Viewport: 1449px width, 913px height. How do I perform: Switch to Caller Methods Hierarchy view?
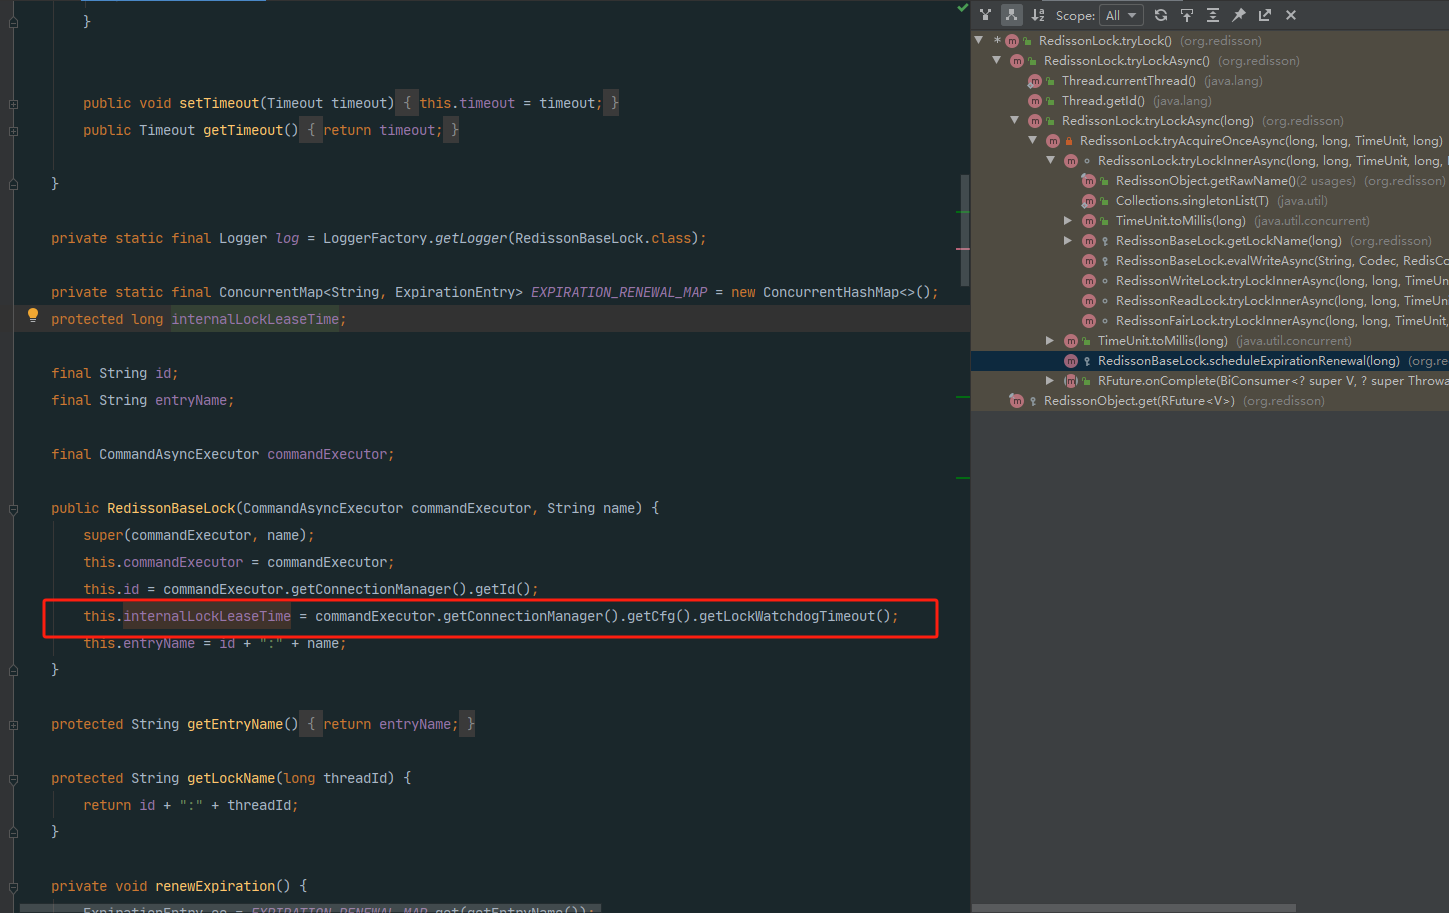986,15
